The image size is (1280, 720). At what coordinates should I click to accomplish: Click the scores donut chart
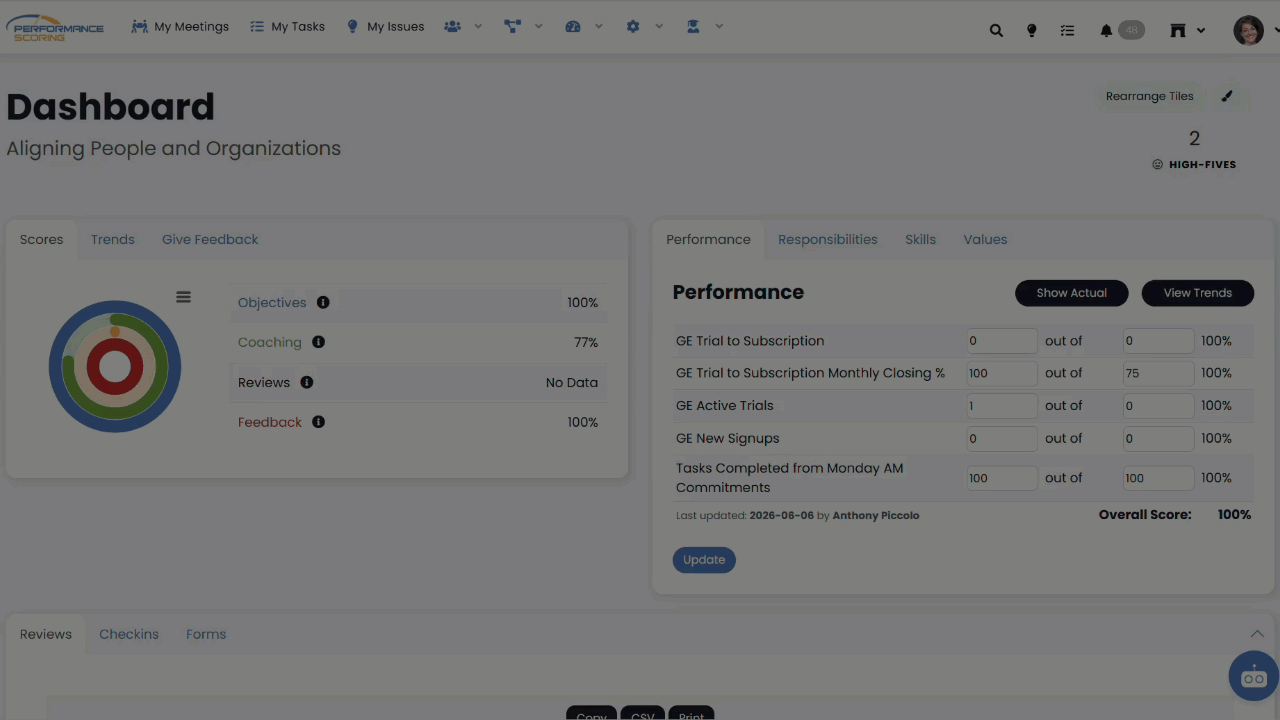coord(115,366)
